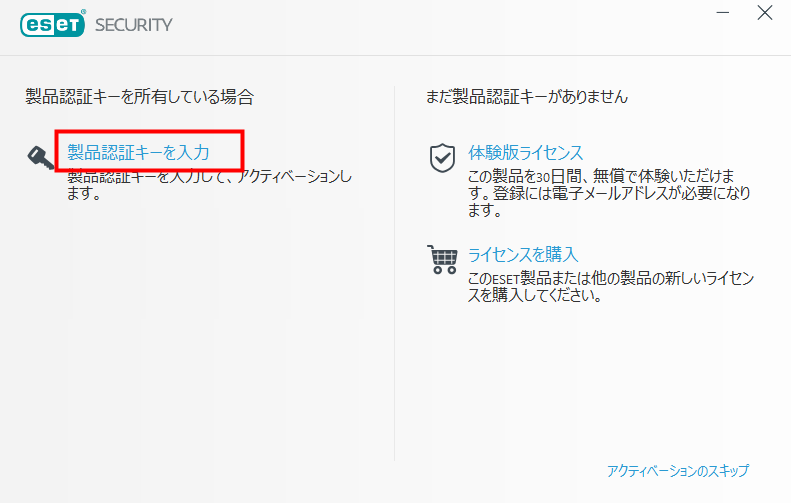This screenshot has height=503, width=791.
Task: Click the 製品認証キーを所有している場合 heading
Action: pyautogui.click(x=140, y=96)
